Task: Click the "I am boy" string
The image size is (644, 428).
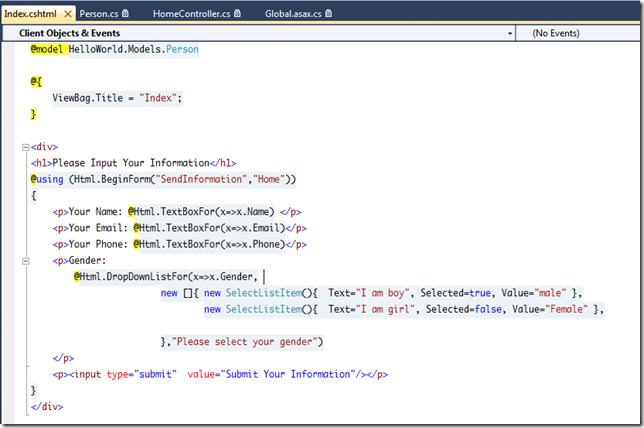Action: pyautogui.click(x=383, y=293)
